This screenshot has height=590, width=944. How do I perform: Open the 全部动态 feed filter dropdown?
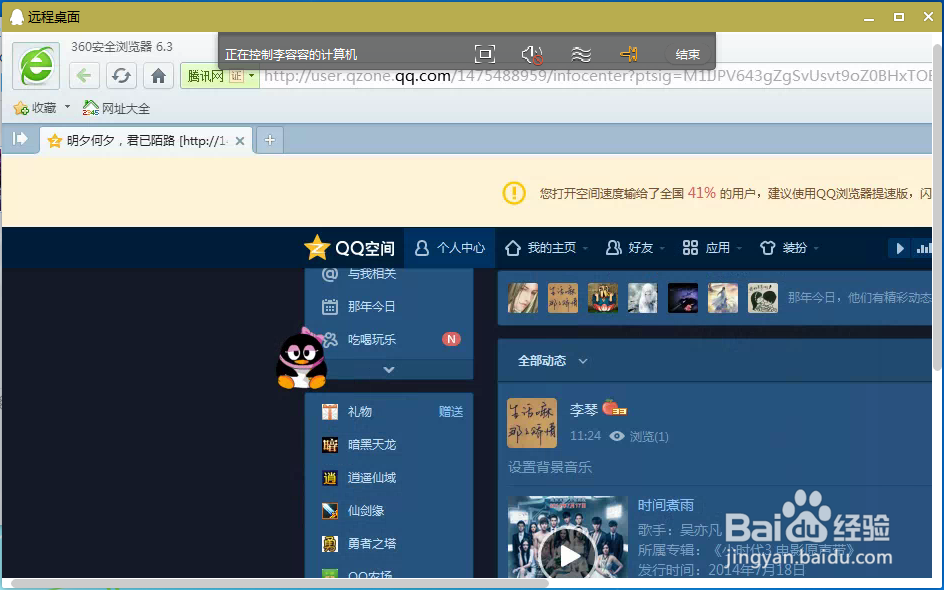pos(553,361)
